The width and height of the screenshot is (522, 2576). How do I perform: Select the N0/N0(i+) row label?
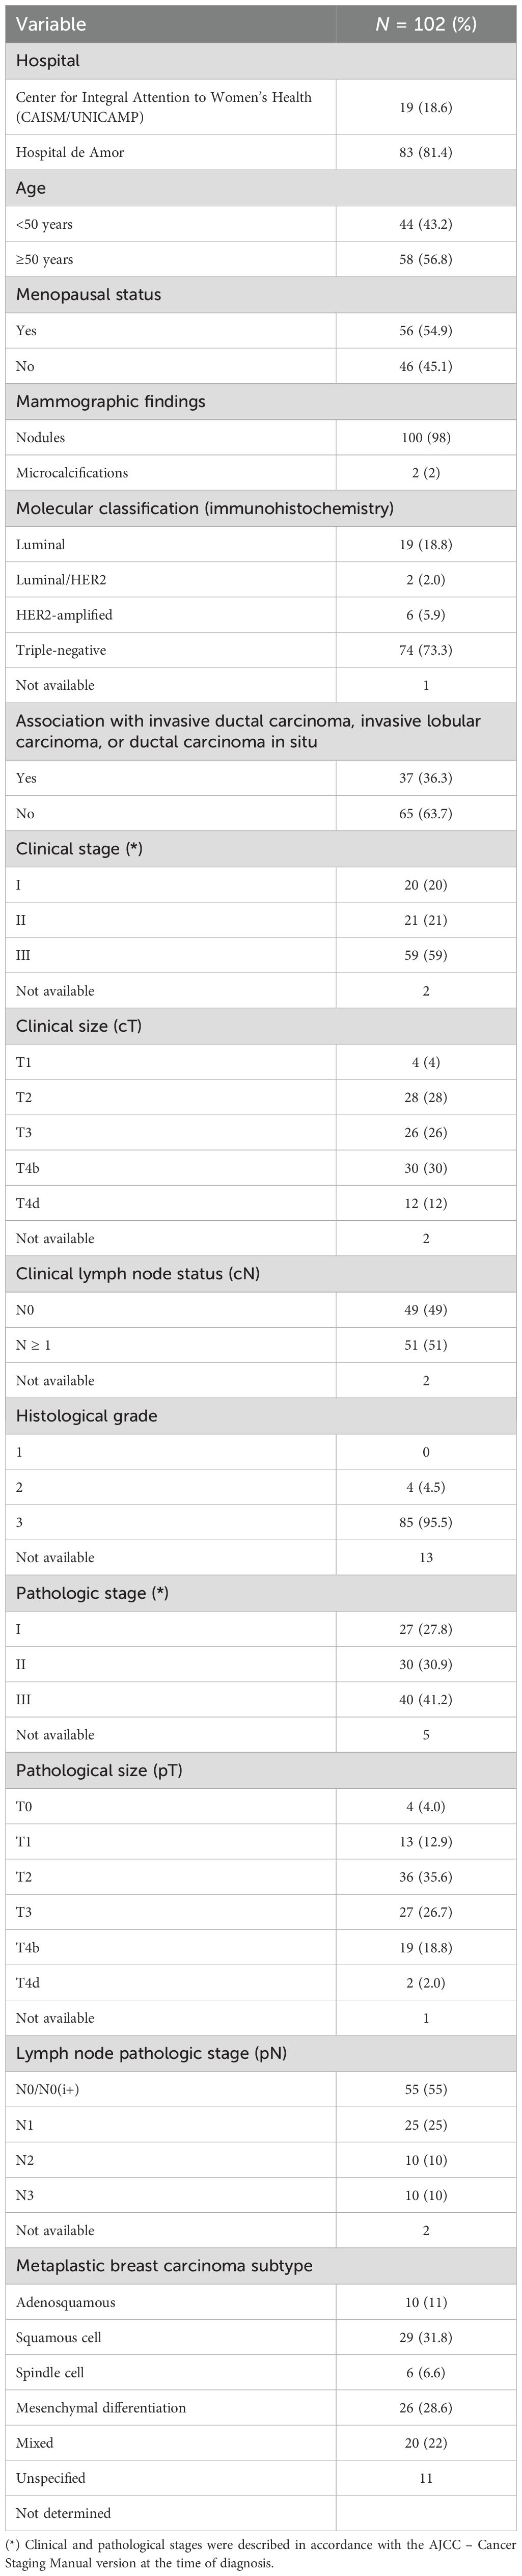tap(56, 2089)
